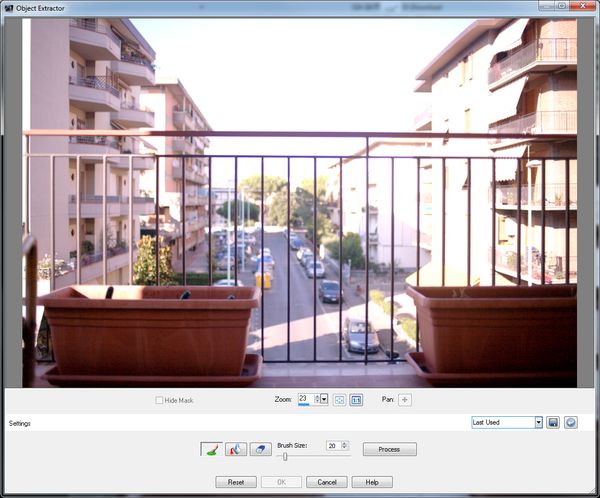The width and height of the screenshot is (600, 498).
Task: Click the 100% actual size zoom icon
Action: pos(355,400)
